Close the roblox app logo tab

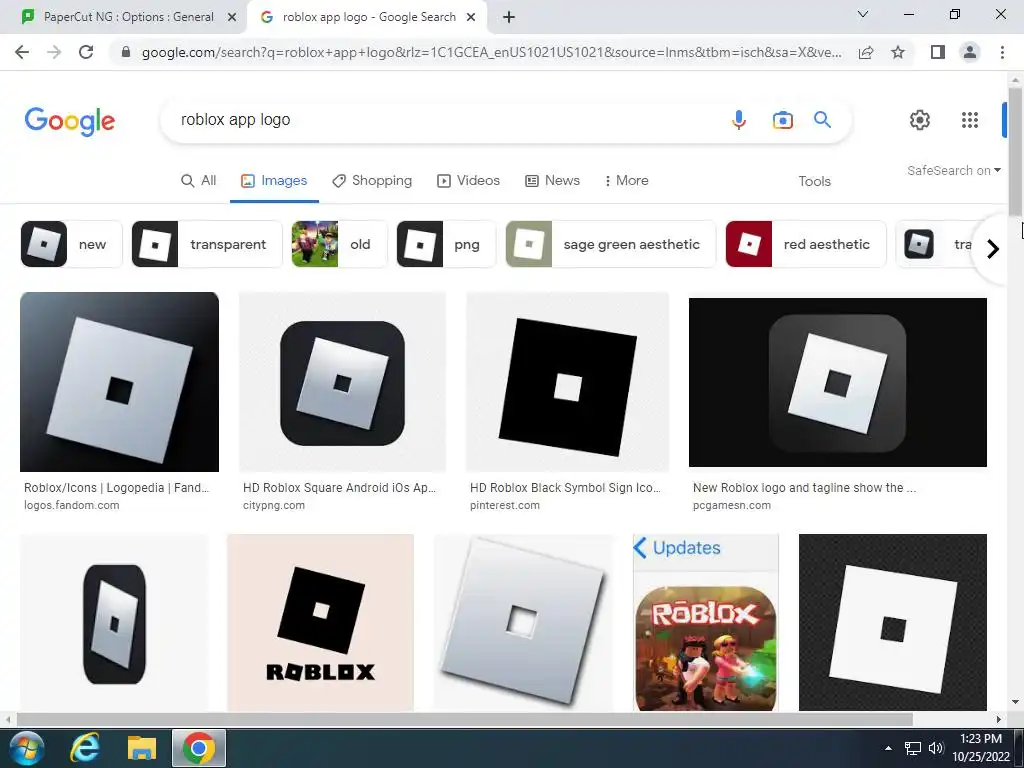471,18
